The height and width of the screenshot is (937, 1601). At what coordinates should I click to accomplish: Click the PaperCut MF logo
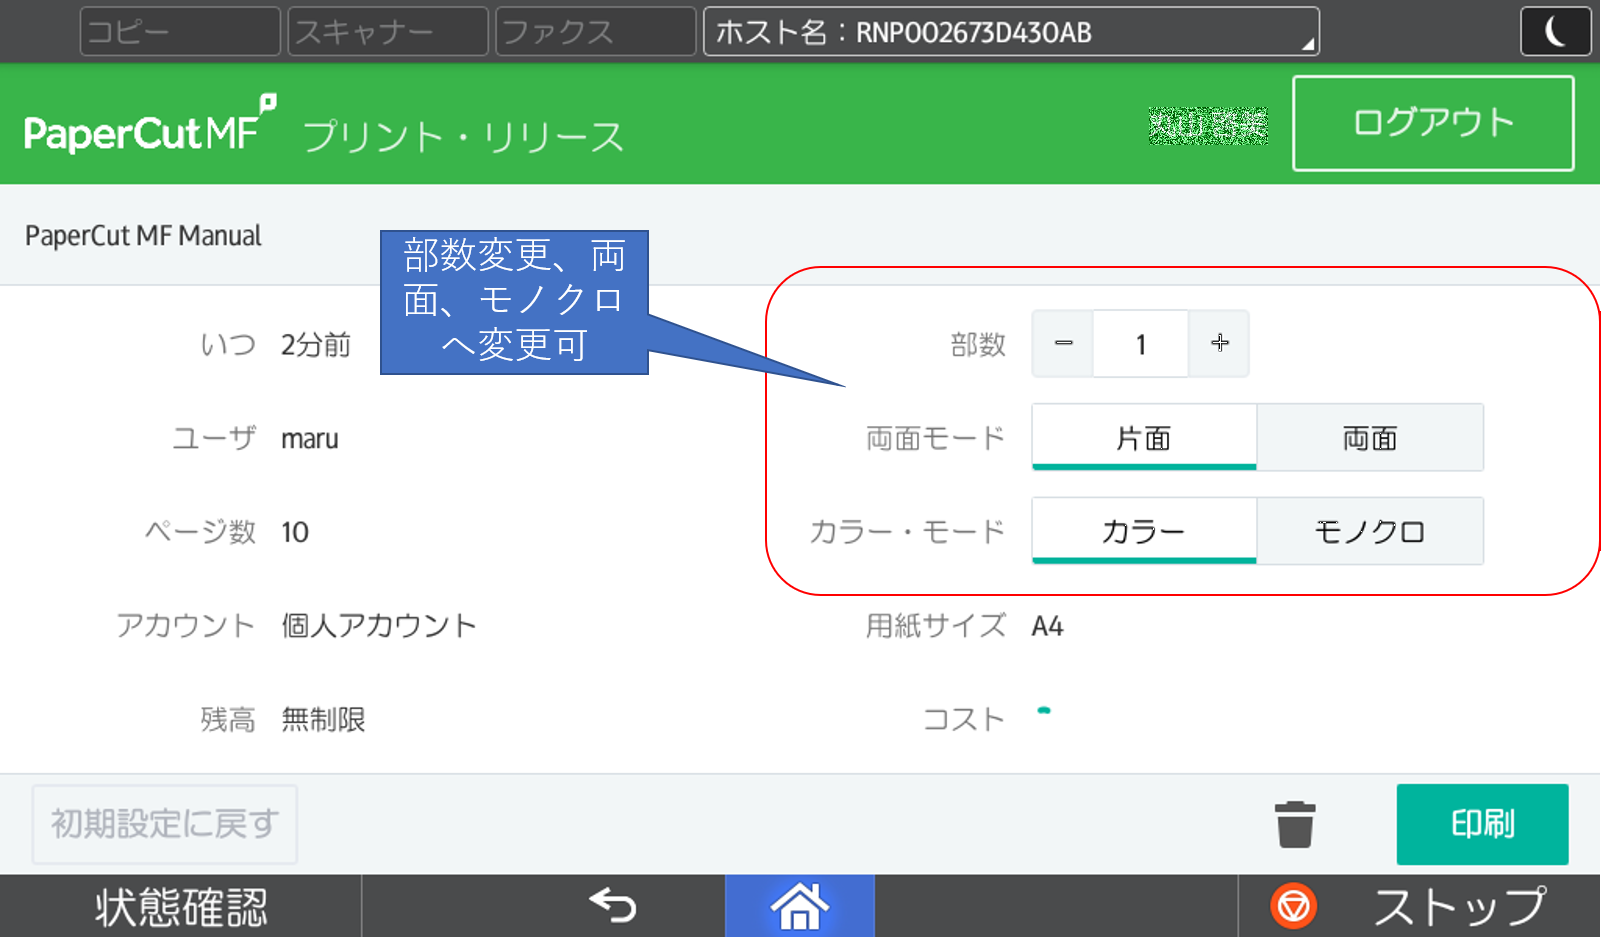pyautogui.click(x=149, y=125)
